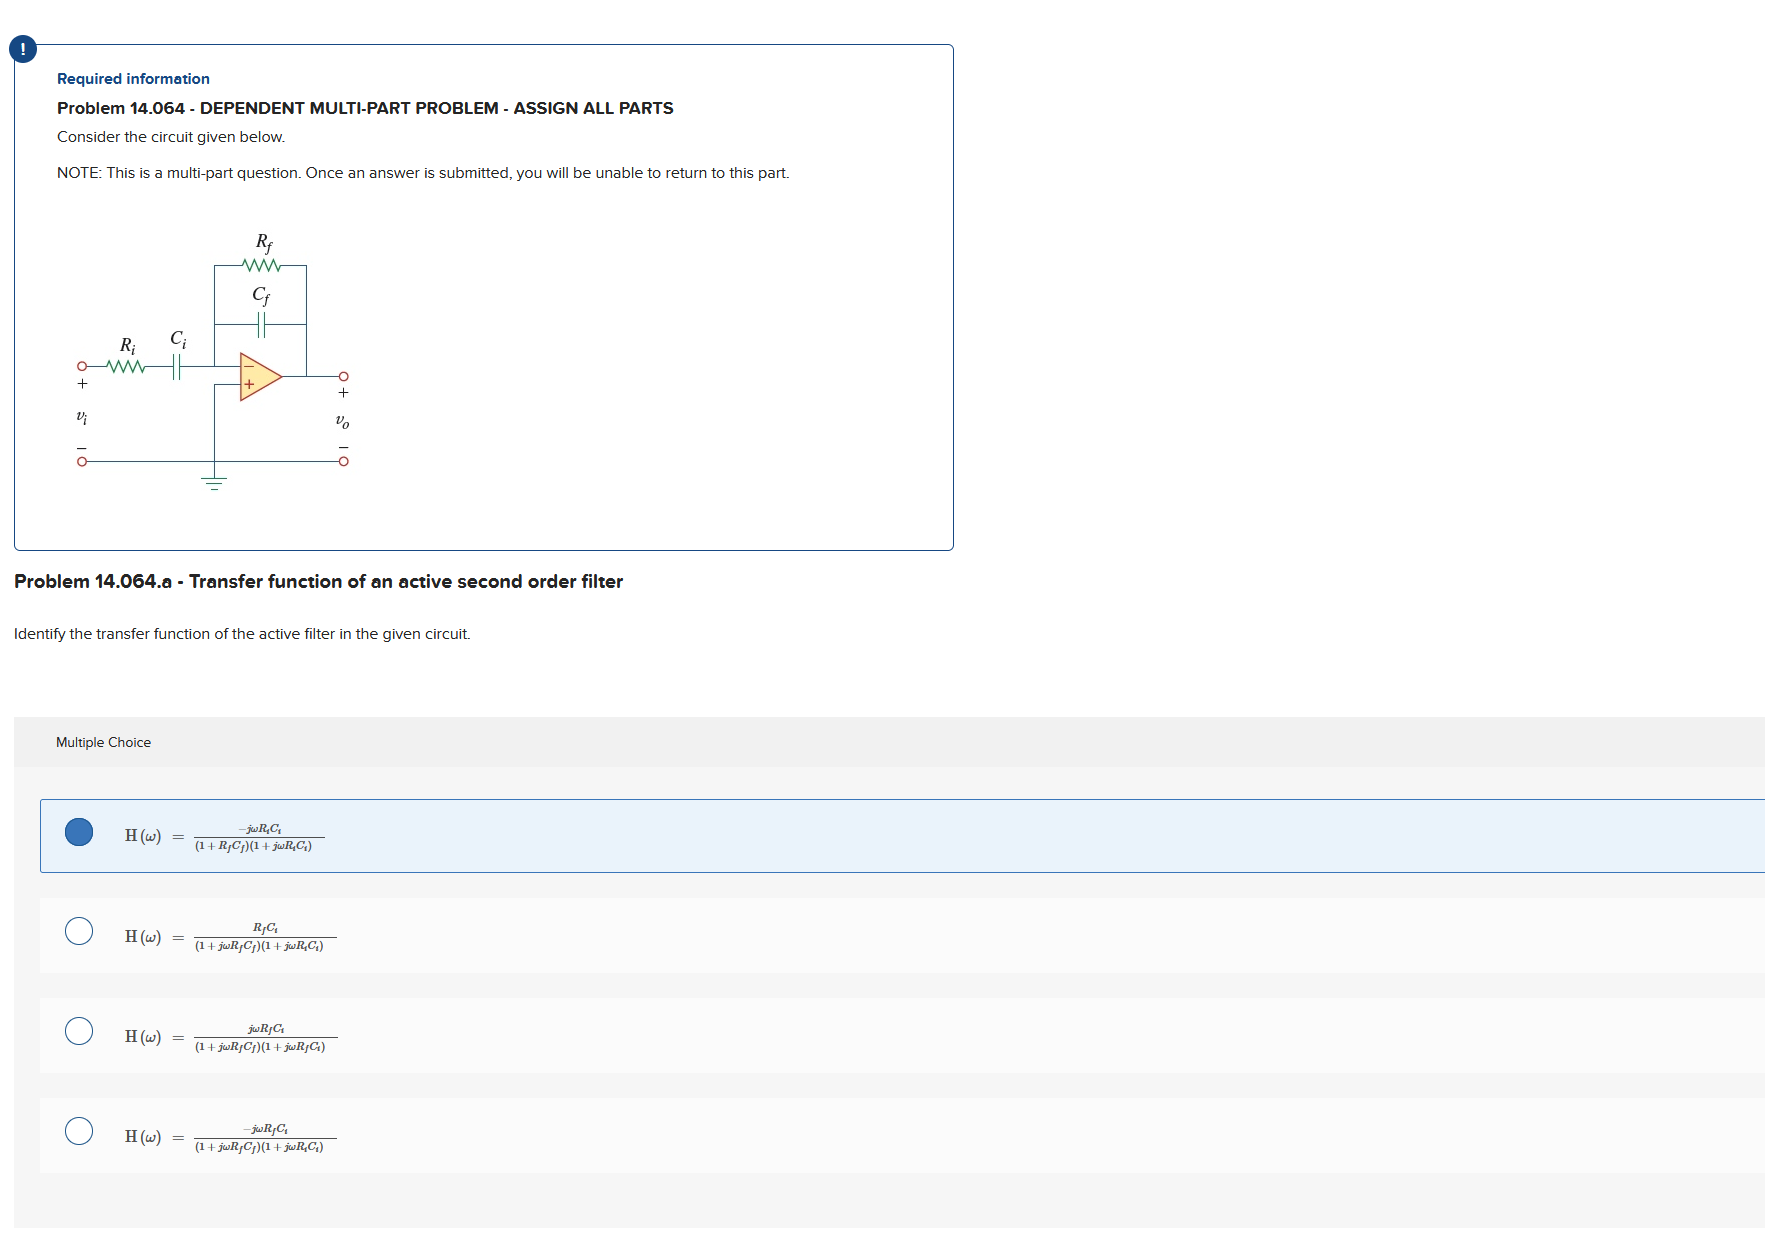
Task: Click the Multiple Choice section header
Action: 103,742
